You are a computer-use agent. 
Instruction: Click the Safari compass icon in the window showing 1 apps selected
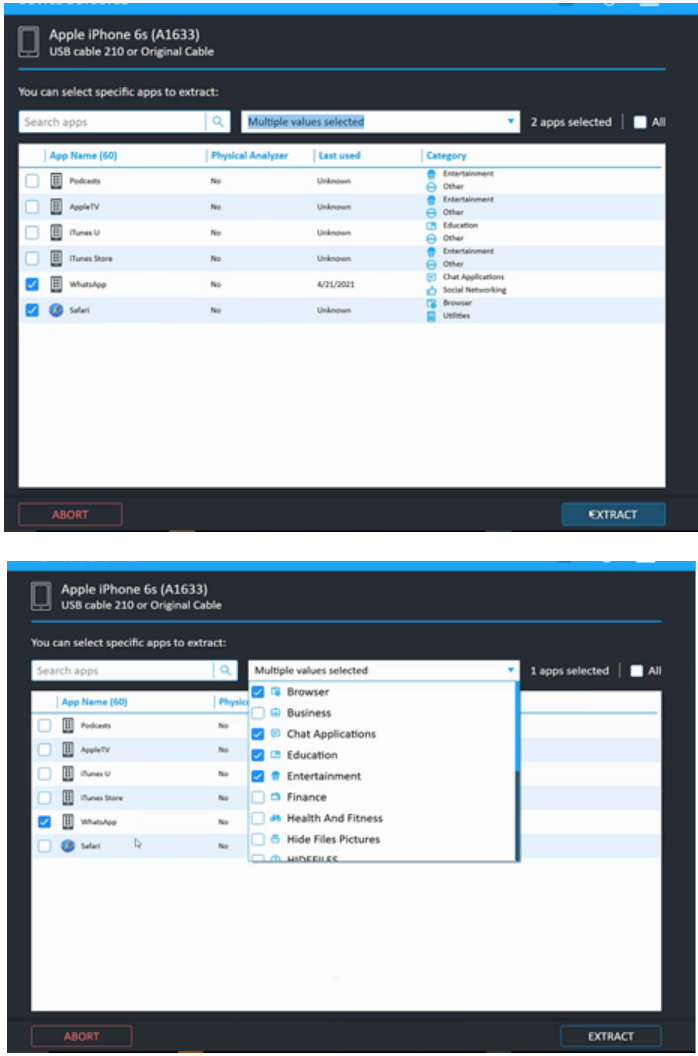68,845
